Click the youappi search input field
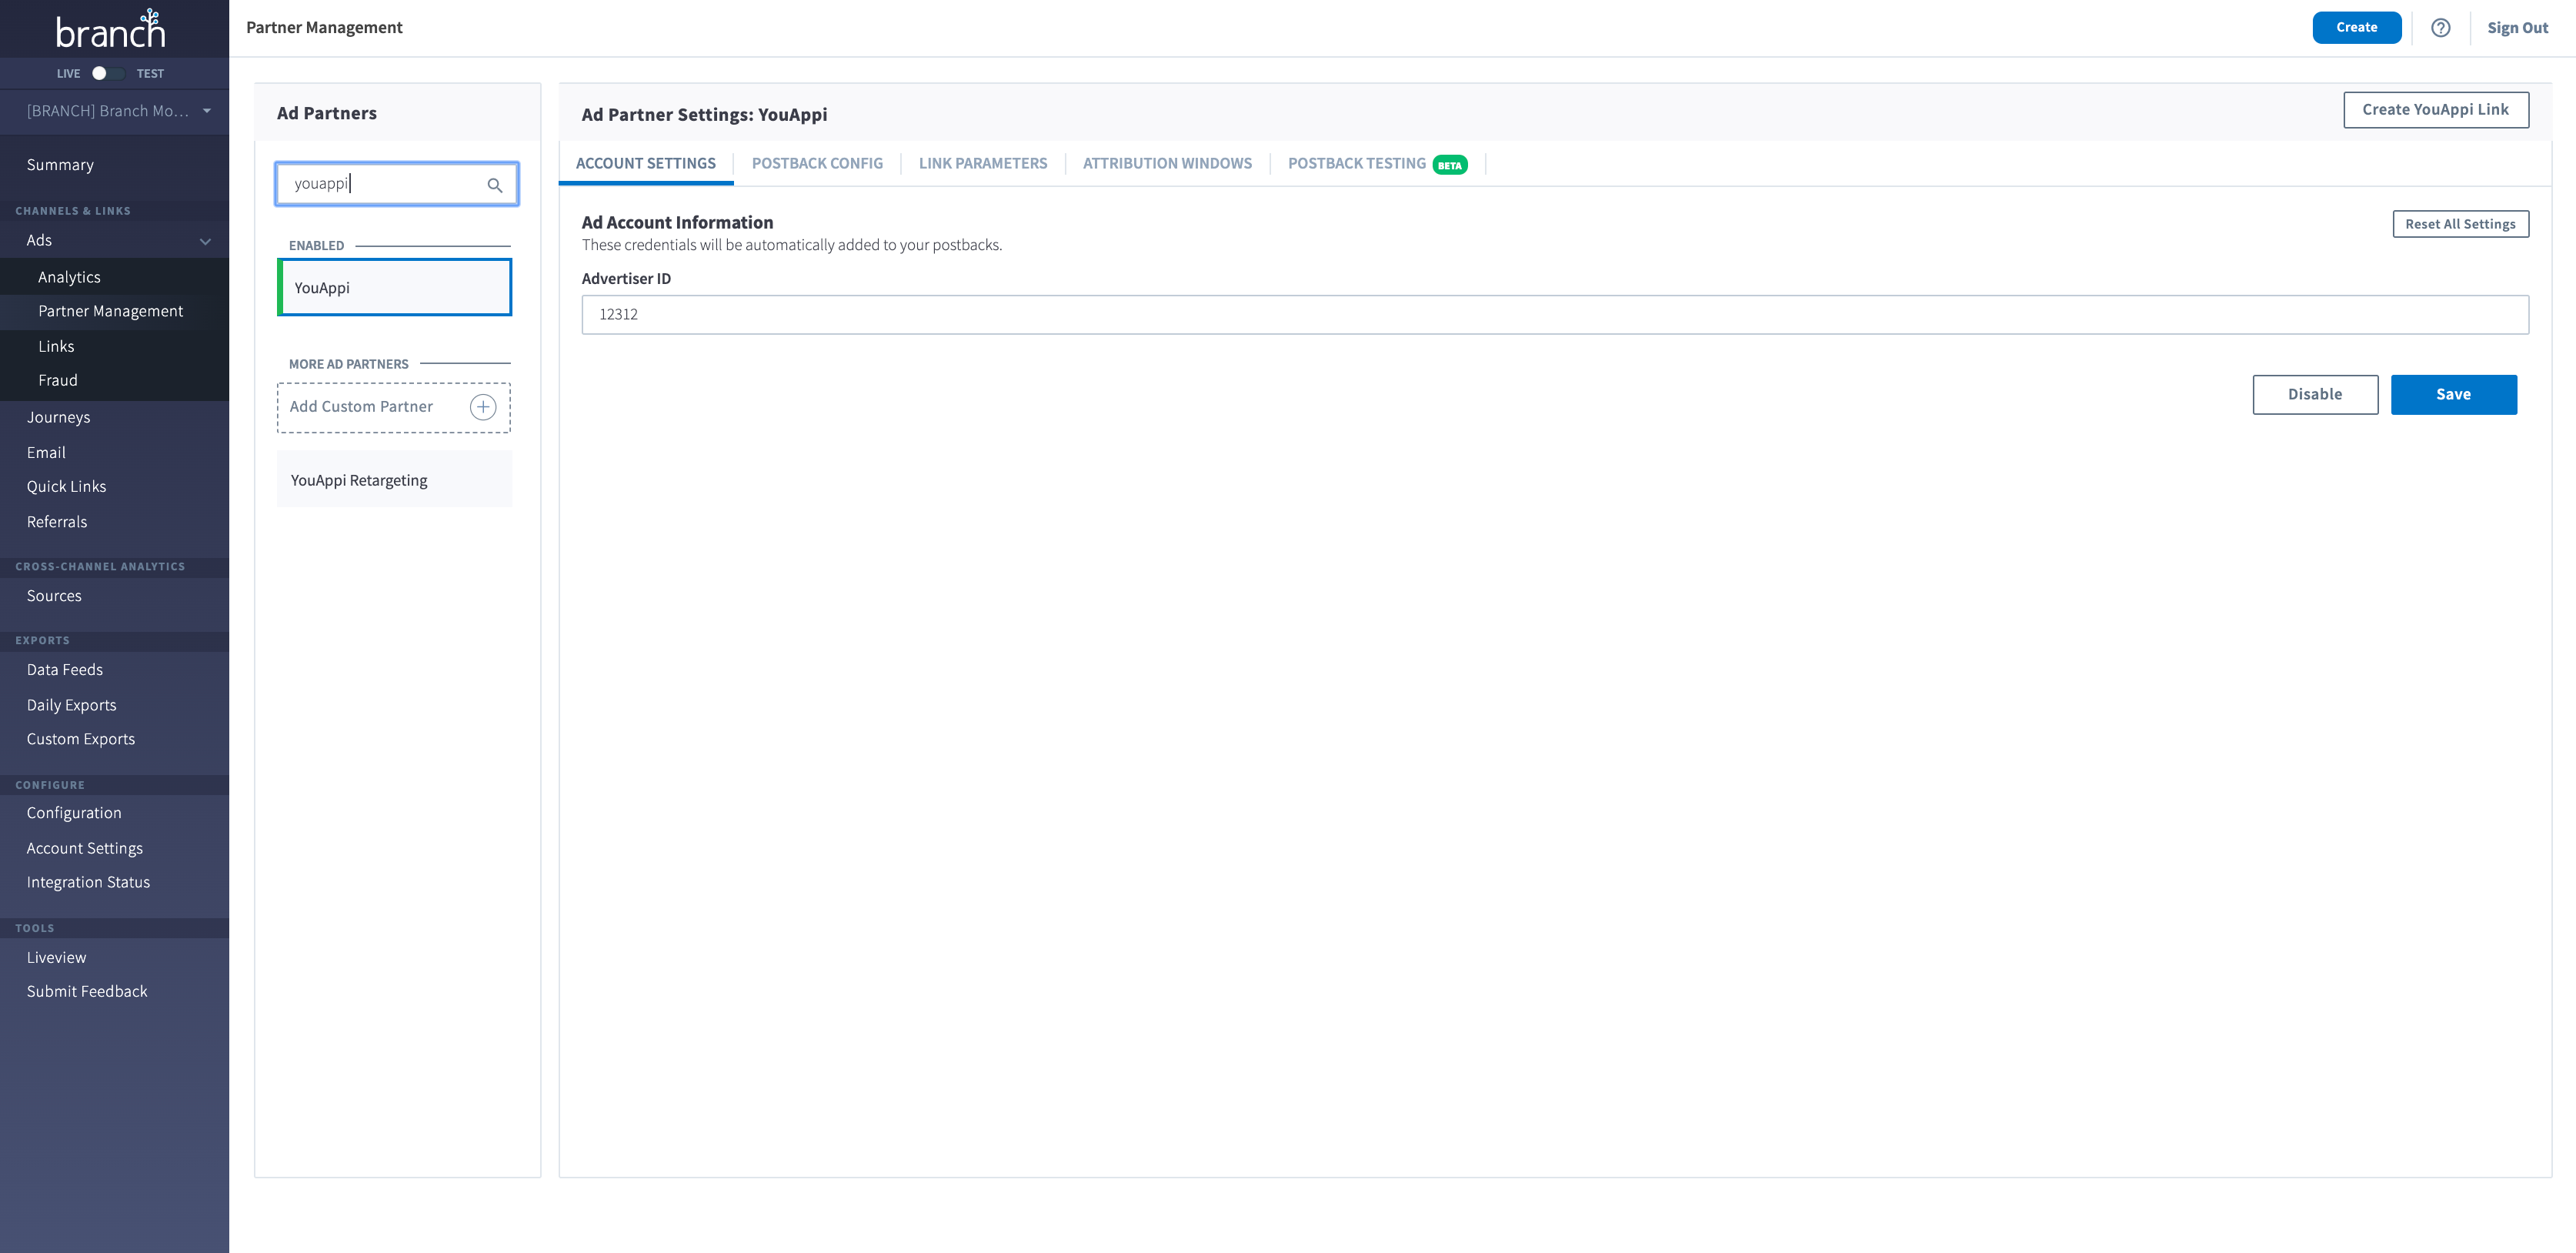This screenshot has height=1253, width=2576. tap(397, 184)
